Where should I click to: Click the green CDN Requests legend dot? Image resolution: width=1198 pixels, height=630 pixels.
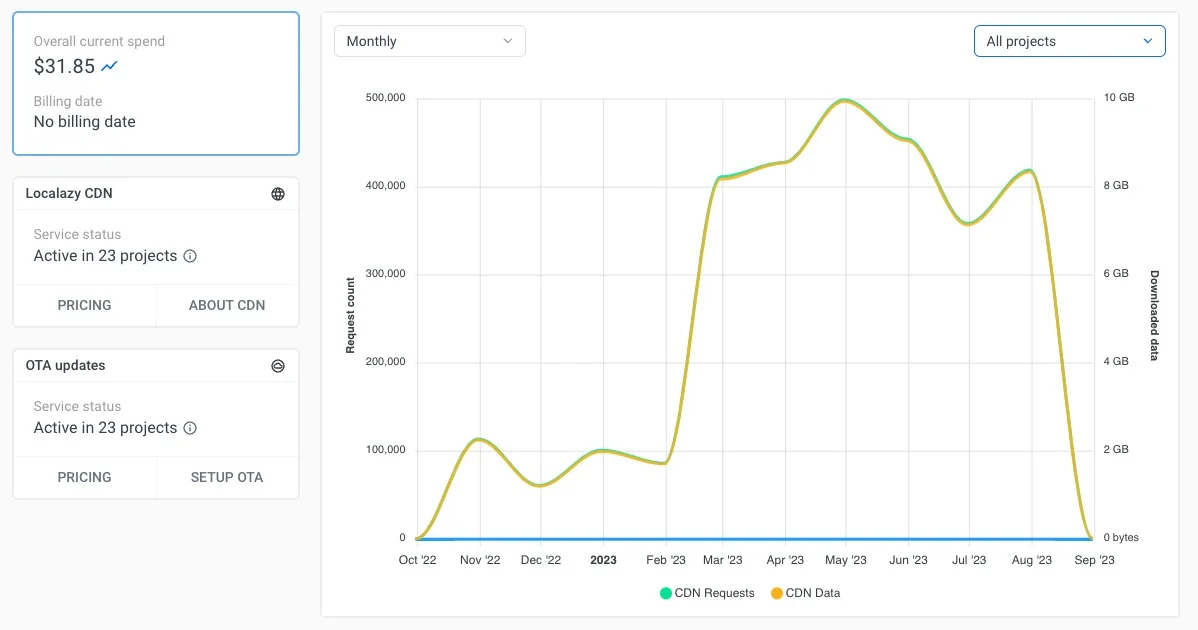point(665,593)
